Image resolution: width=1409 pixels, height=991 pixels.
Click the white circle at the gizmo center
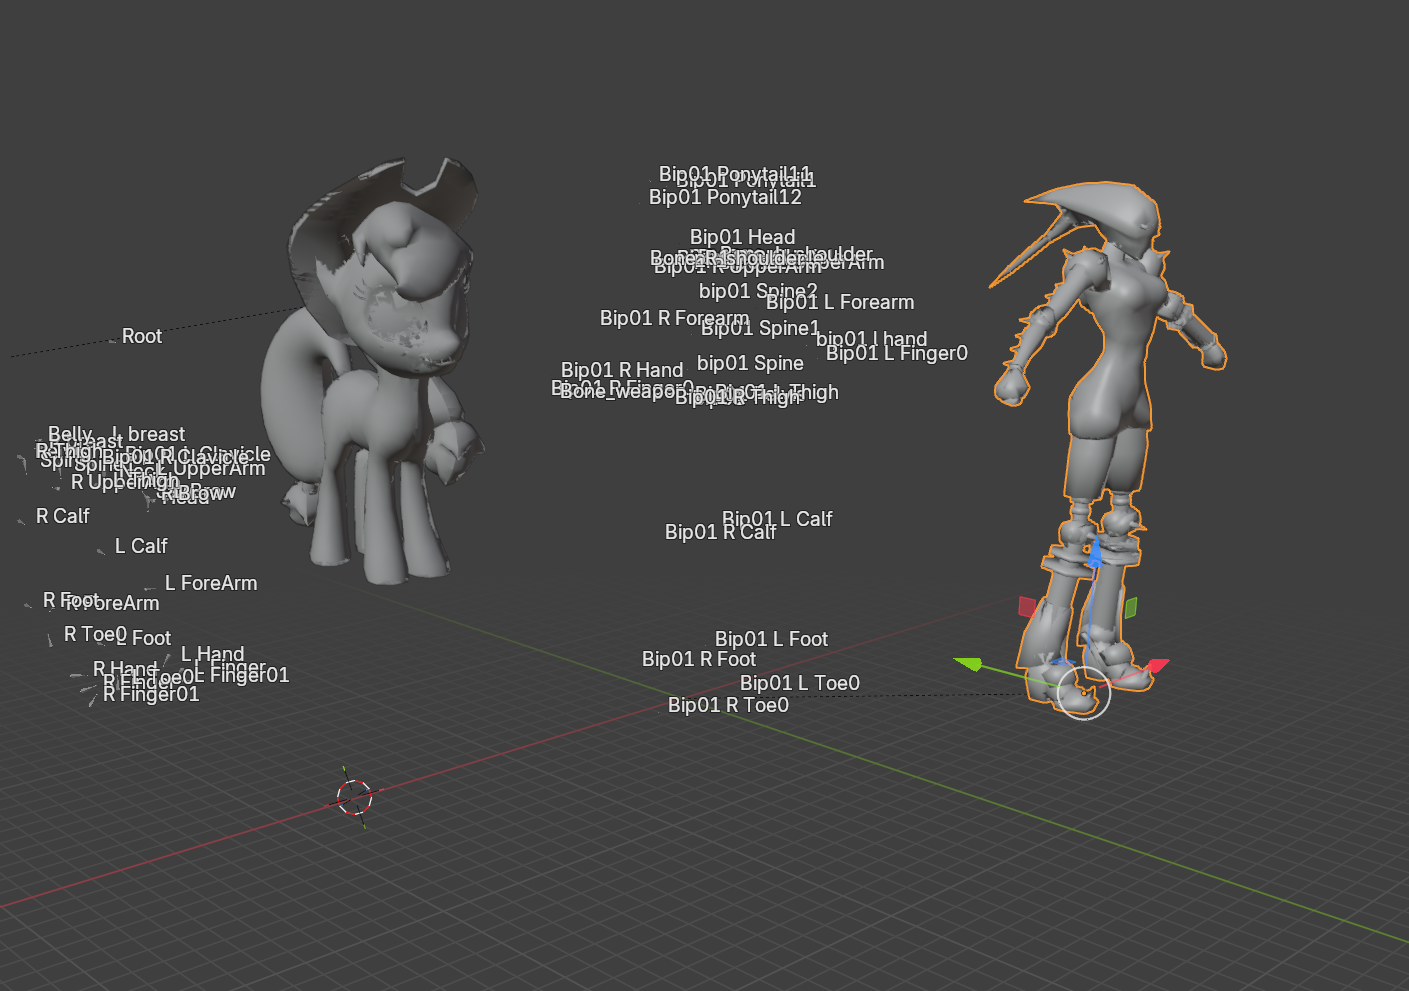pyautogui.click(x=1084, y=692)
